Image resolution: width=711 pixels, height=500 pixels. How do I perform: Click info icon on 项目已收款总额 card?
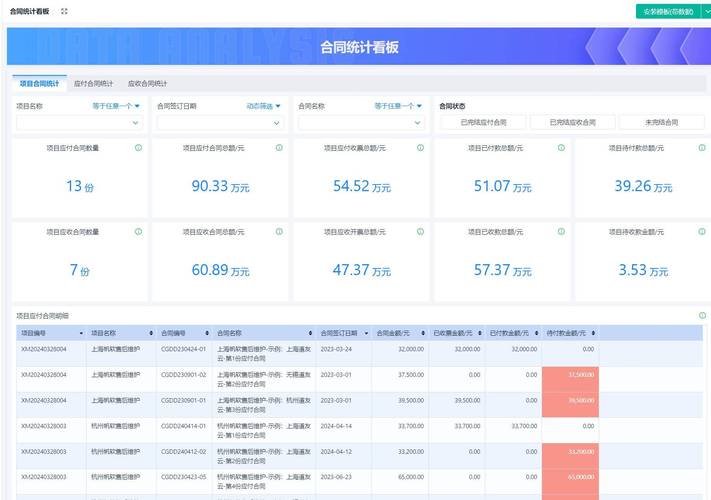coord(561,232)
